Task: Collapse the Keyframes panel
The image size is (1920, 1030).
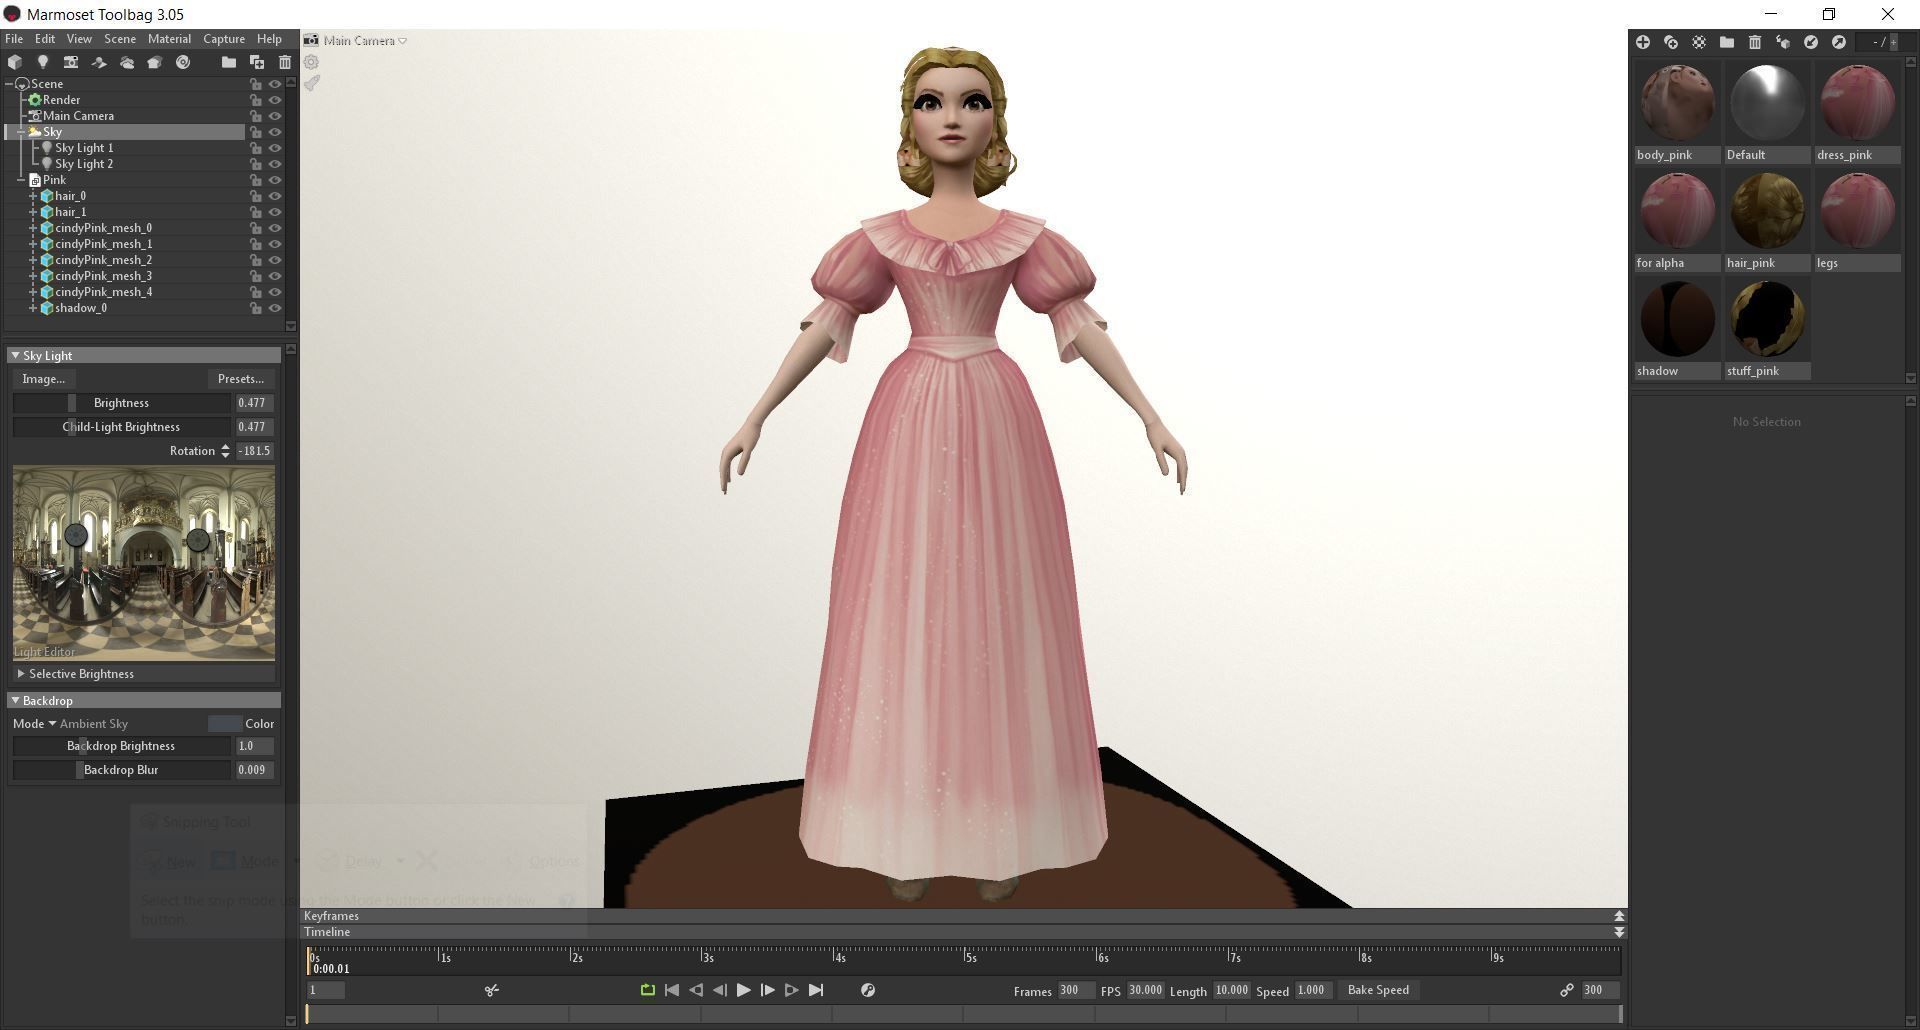Action: click(1619, 916)
